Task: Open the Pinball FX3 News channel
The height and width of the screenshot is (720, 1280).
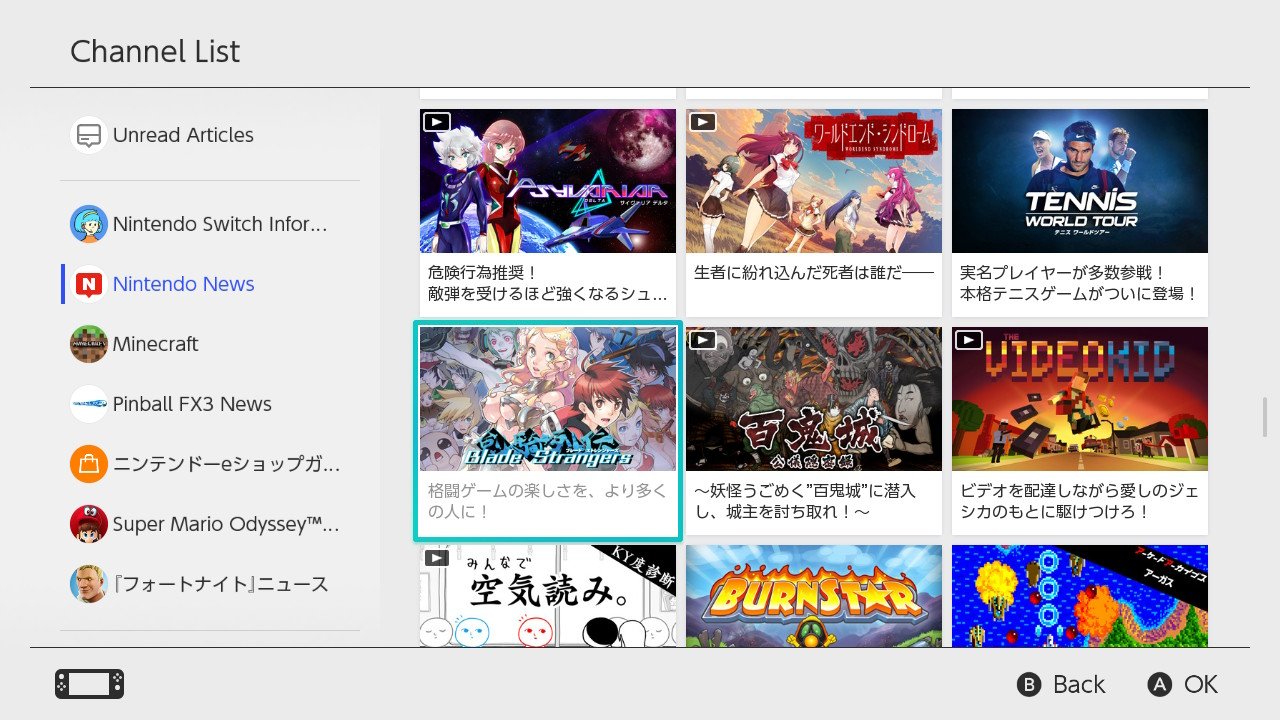Action: [210, 404]
